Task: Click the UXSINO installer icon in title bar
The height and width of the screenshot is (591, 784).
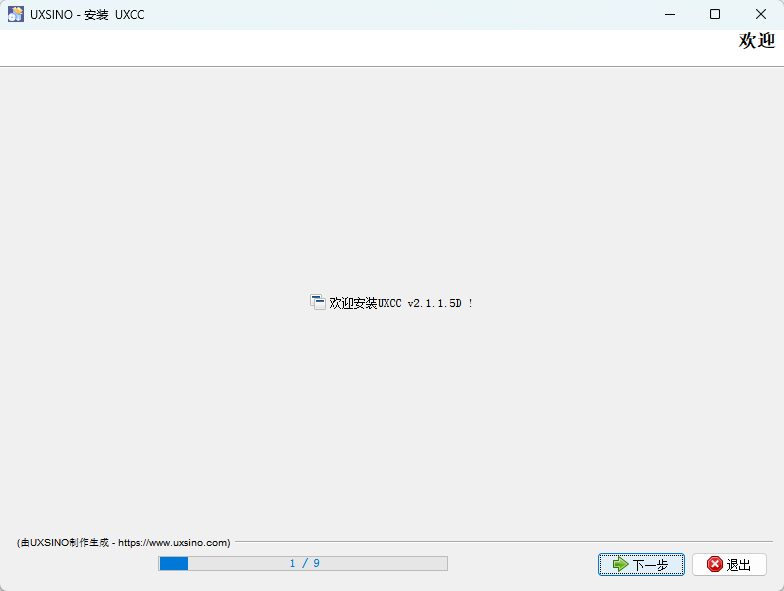Action: click(x=16, y=14)
